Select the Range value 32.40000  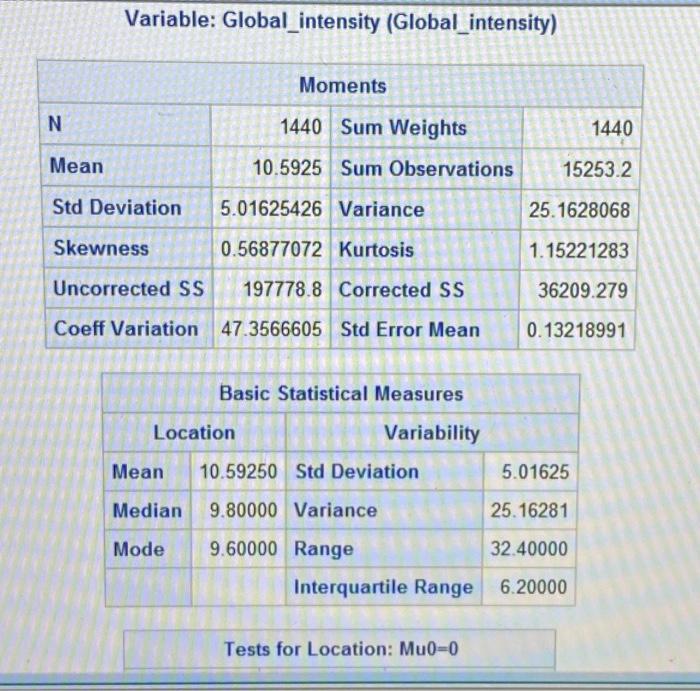pos(529,549)
